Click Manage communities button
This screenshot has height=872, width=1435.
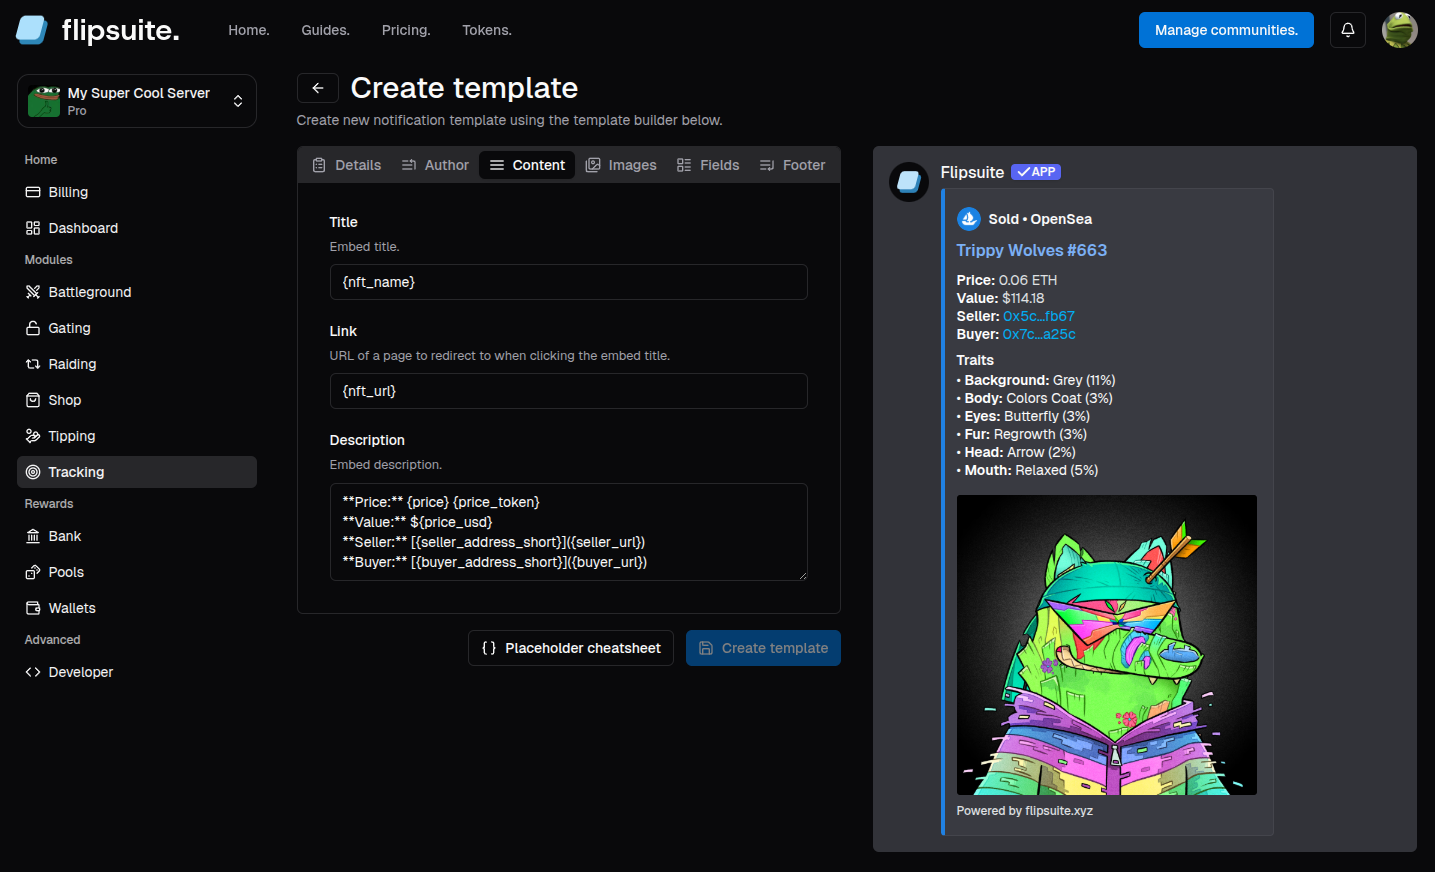pos(1226,30)
